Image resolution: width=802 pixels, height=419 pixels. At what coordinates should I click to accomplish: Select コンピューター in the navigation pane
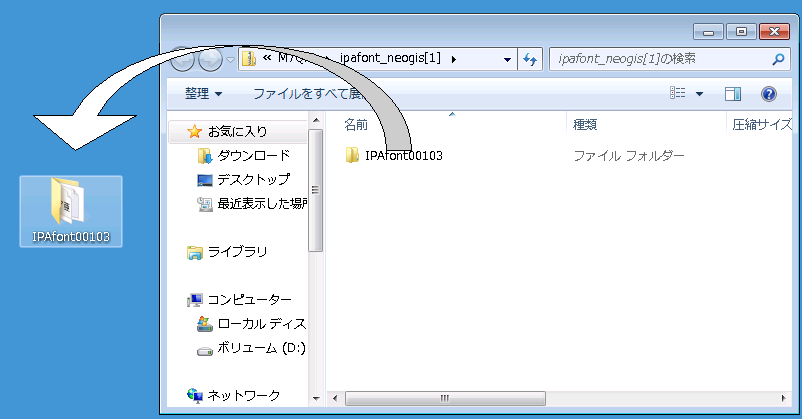(x=250, y=300)
